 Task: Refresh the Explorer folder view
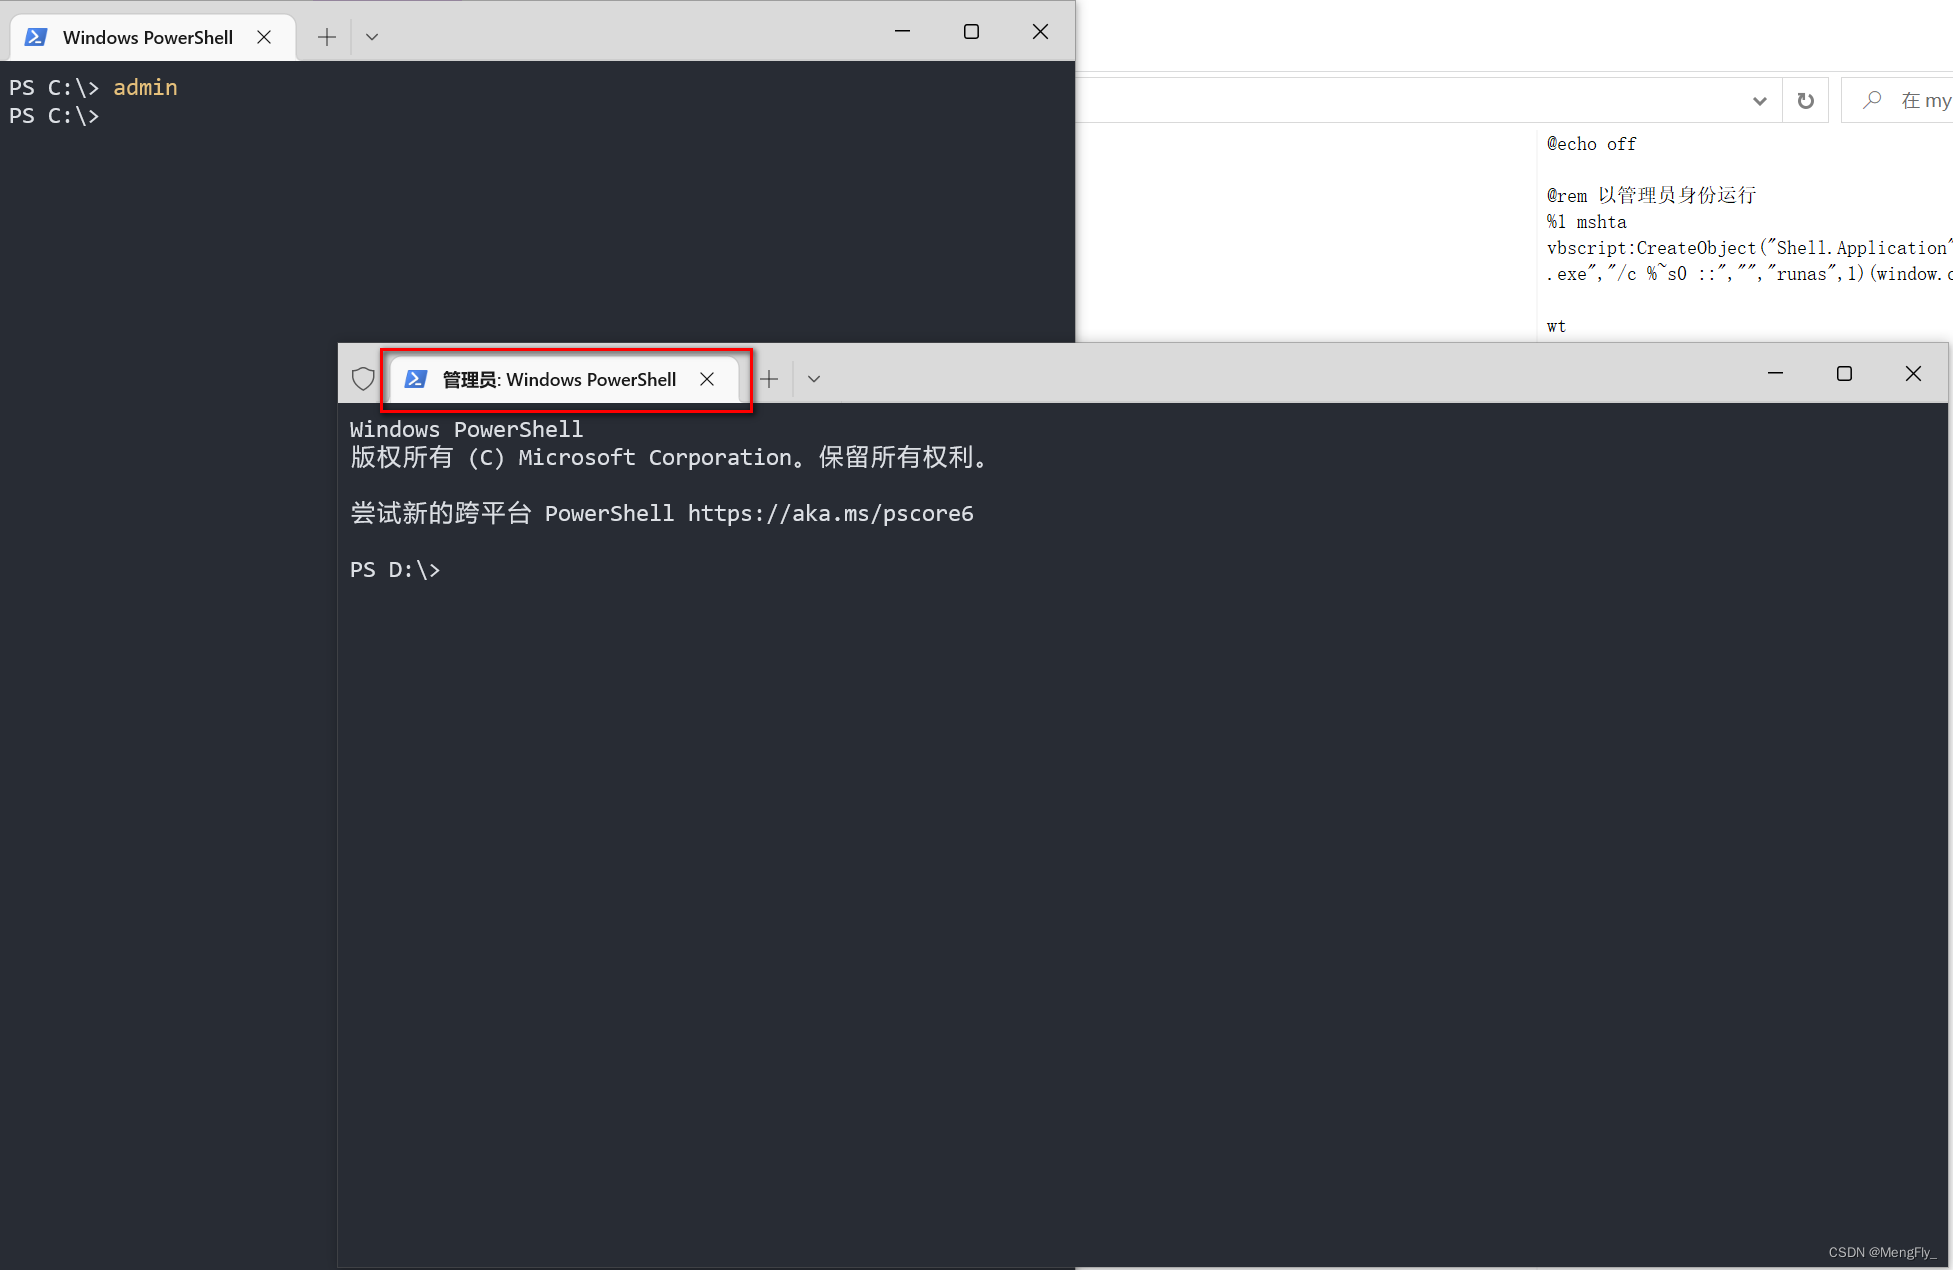(1805, 100)
